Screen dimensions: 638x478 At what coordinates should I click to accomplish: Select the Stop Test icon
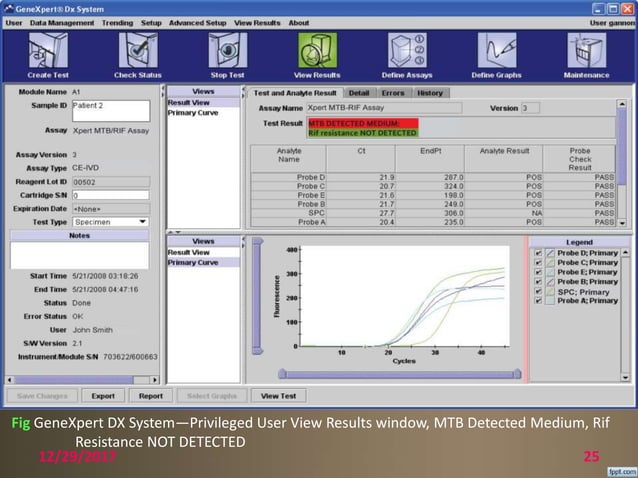point(227,51)
